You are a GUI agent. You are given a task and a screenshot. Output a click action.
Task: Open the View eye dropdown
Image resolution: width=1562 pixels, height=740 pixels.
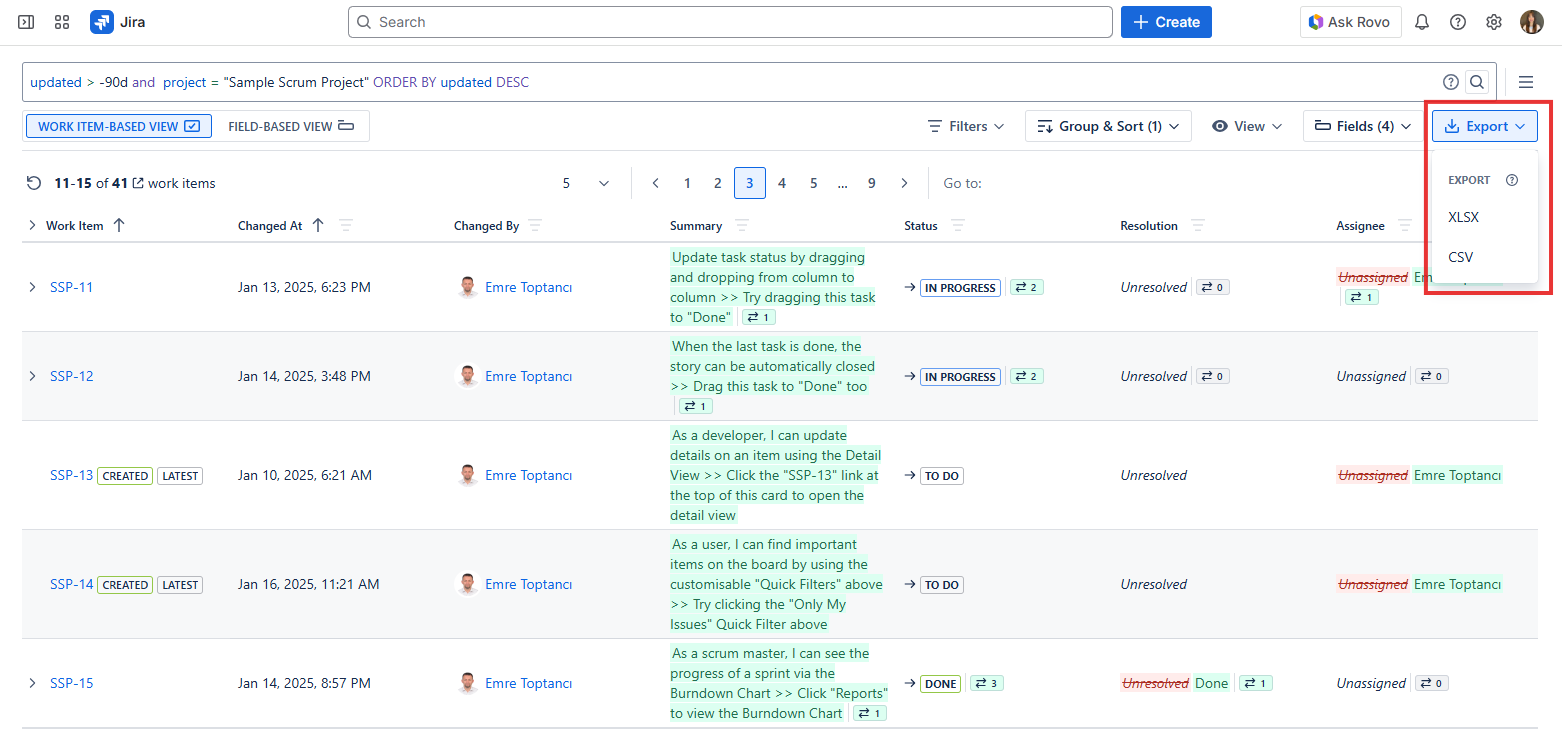(x=1246, y=126)
